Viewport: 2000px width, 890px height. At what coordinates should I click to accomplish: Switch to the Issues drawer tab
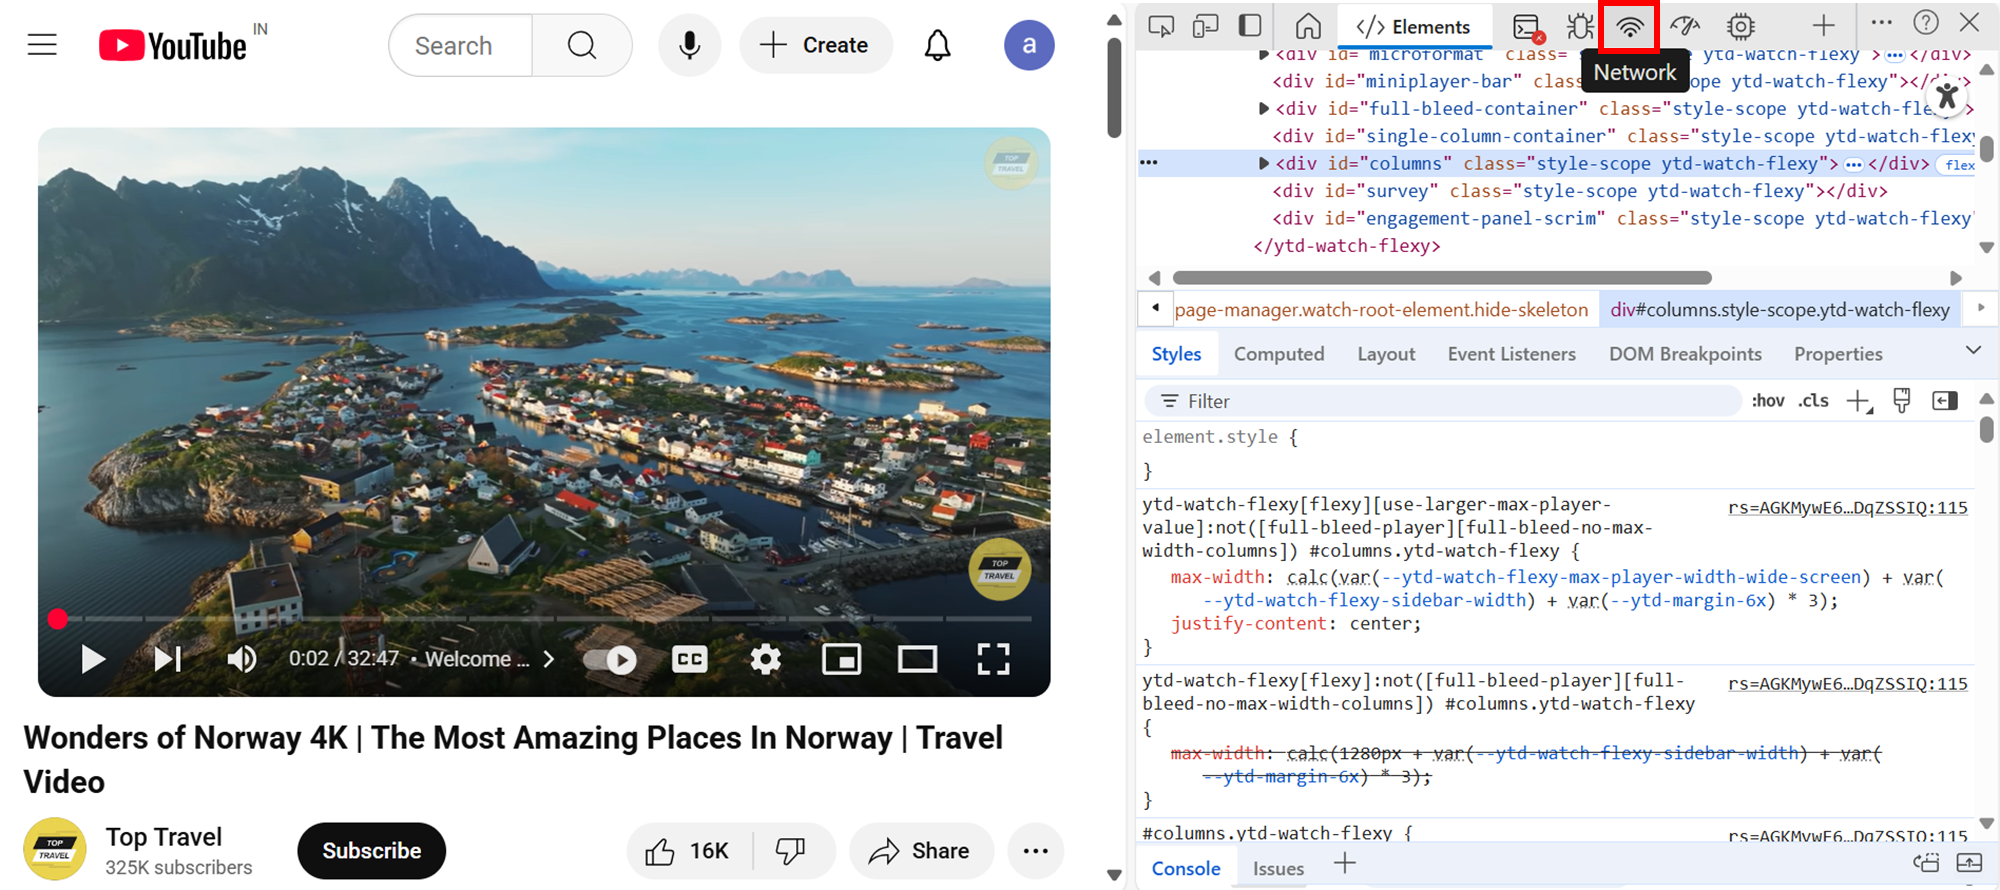(x=1278, y=869)
